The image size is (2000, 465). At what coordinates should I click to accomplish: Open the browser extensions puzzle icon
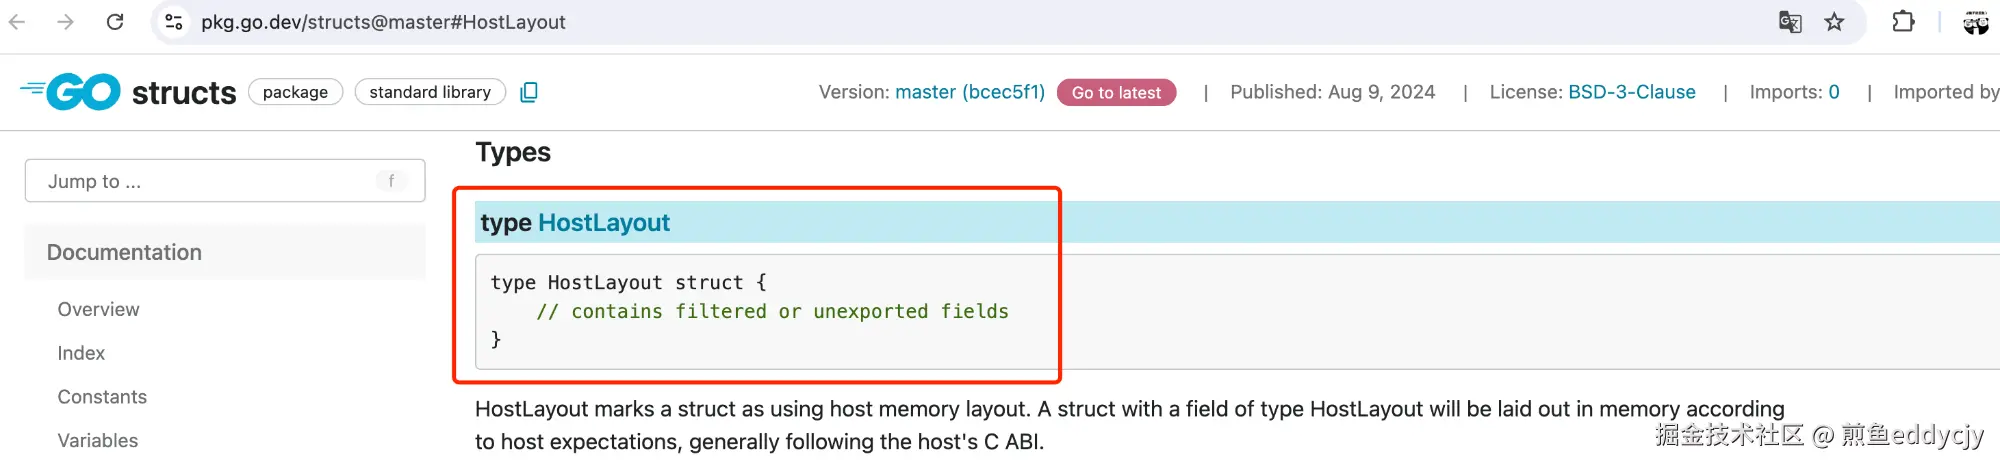(1903, 22)
